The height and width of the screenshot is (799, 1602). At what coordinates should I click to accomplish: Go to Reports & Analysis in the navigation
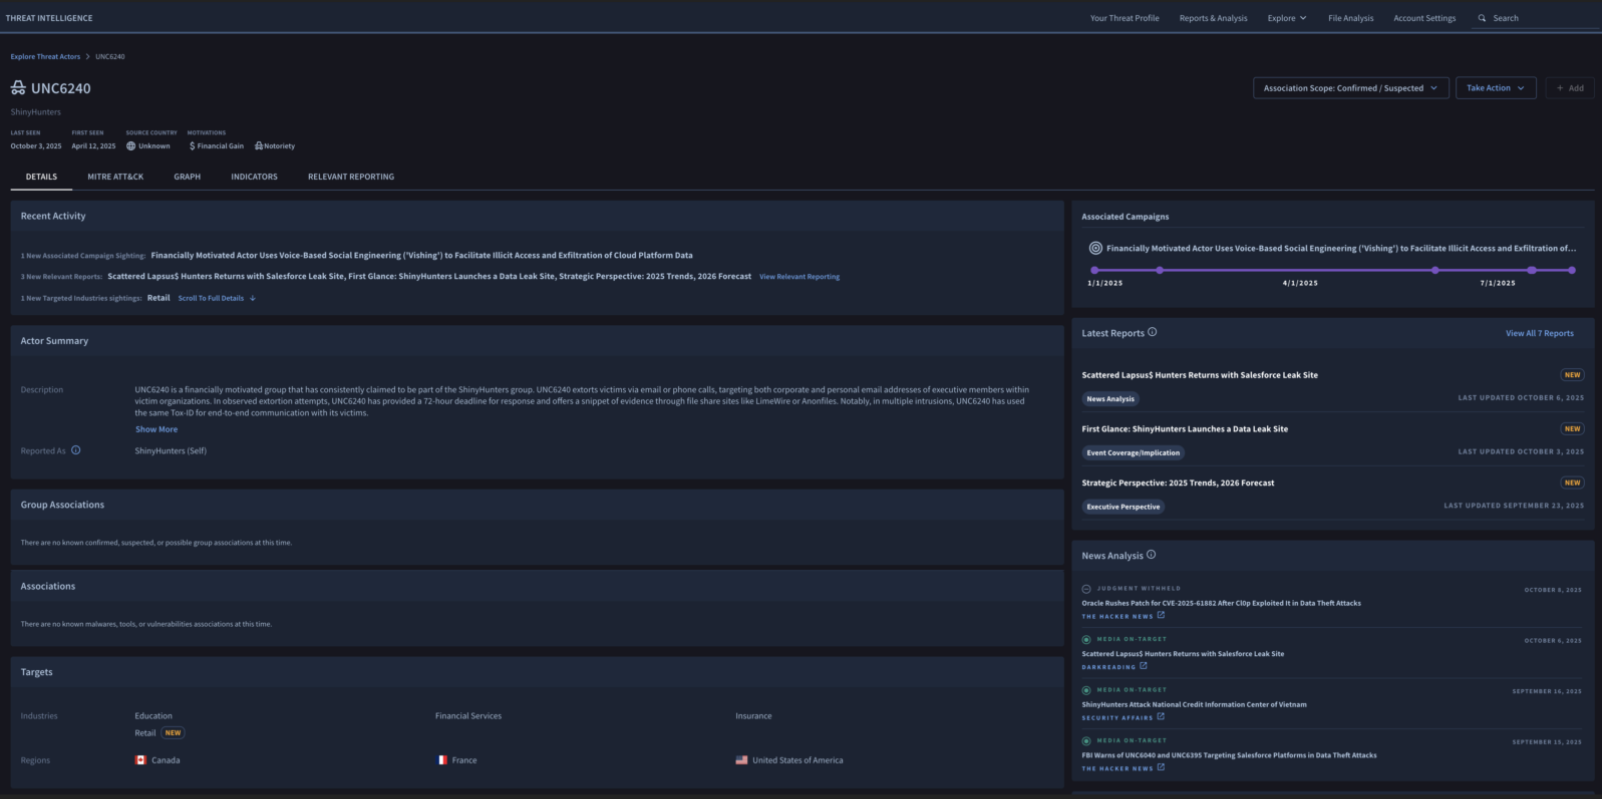tap(1213, 18)
